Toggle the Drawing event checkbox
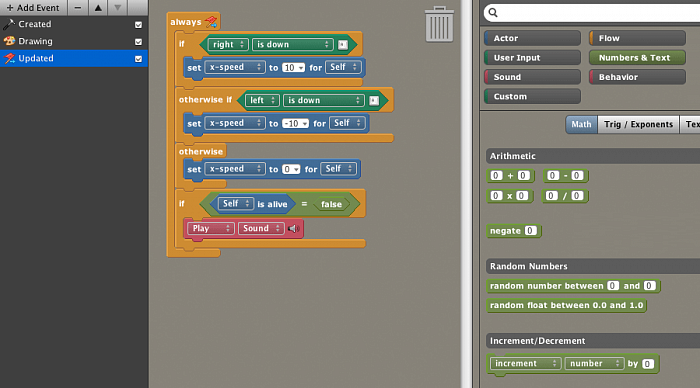The height and width of the screenshot is (388, 700). pyautogui.click(x=138, y=42)
